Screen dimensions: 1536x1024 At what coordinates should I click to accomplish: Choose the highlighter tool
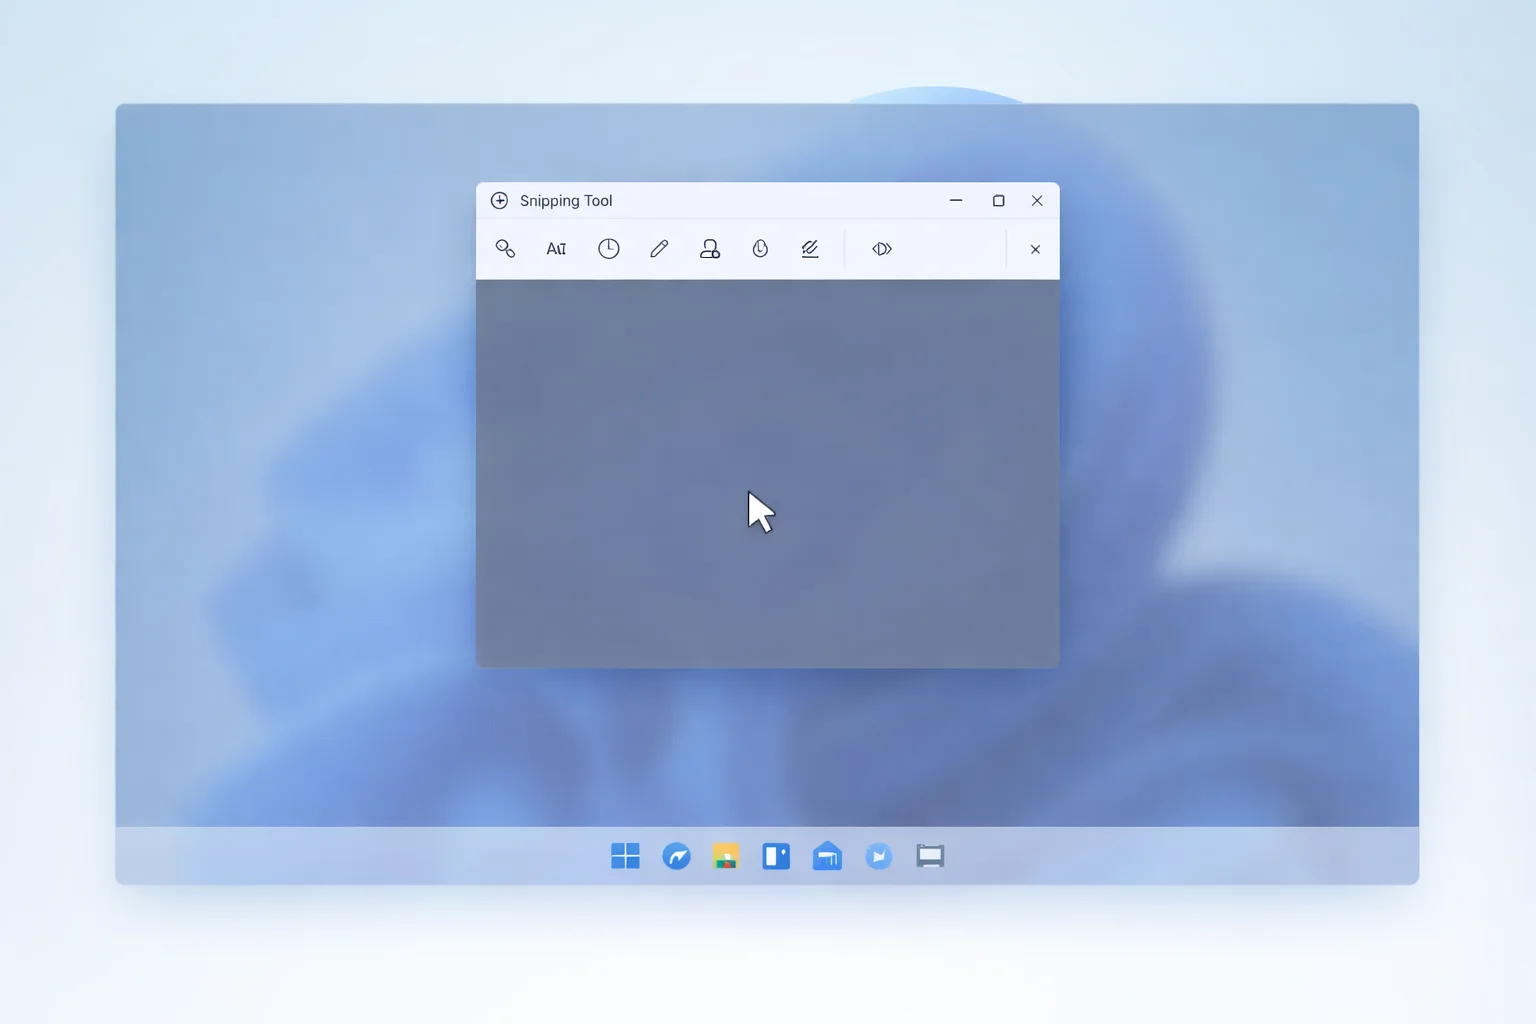[810, 248]
